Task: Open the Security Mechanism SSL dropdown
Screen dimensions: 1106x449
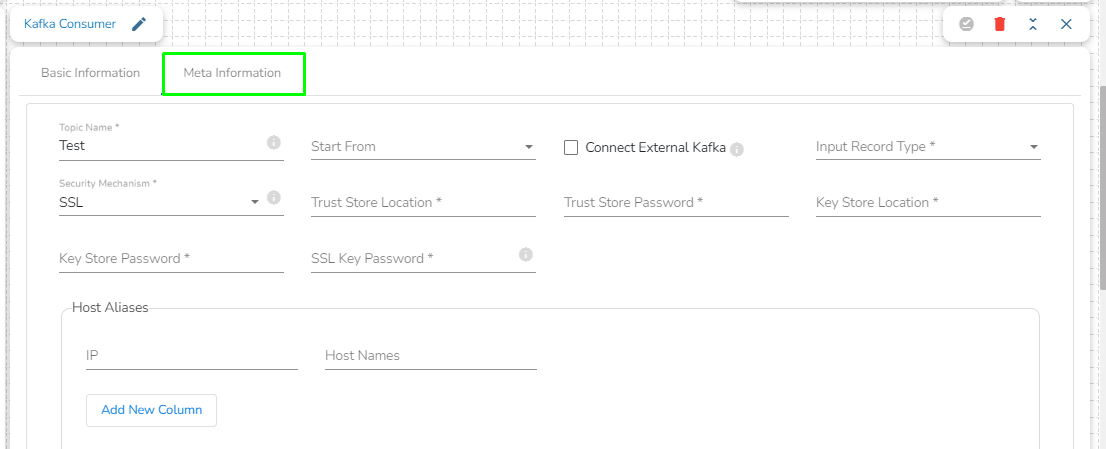Action: point(160,202)
